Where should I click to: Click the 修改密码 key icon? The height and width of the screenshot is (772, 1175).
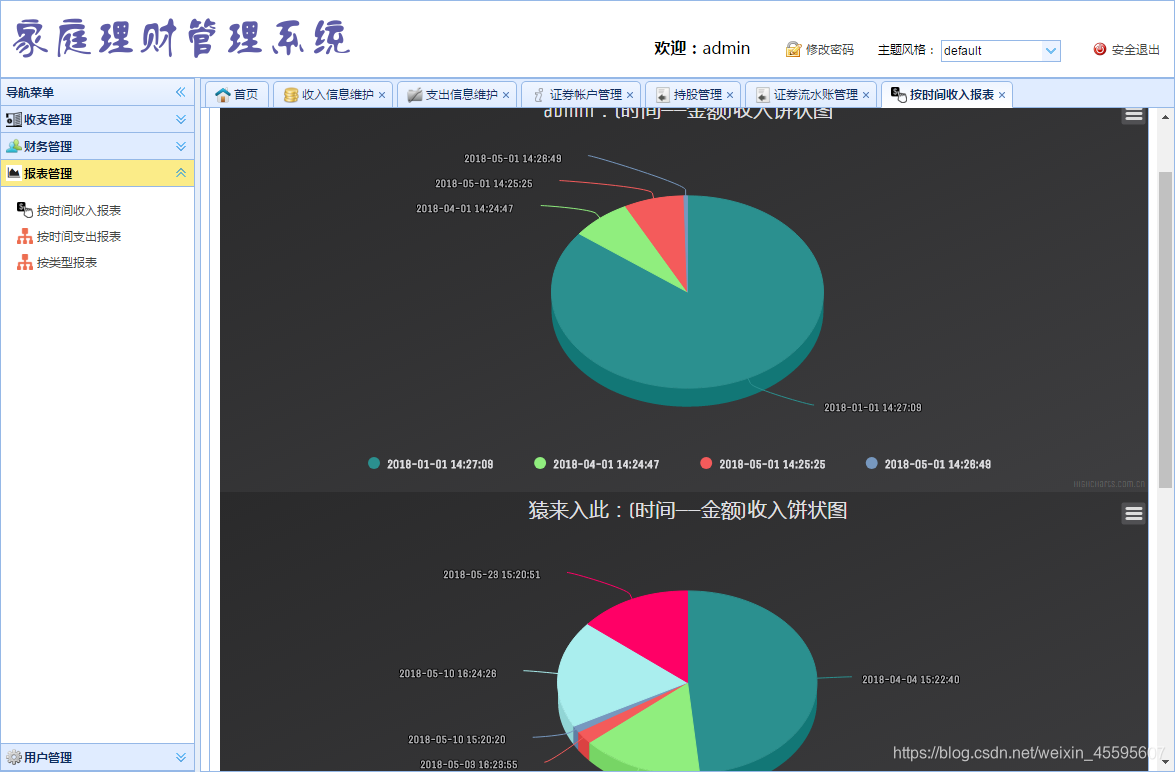click(x=792, y=48)
